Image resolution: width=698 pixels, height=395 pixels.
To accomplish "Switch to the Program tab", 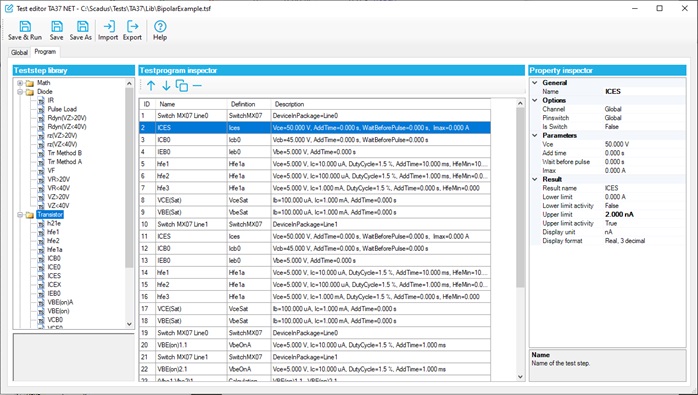I will click(45, 52).
